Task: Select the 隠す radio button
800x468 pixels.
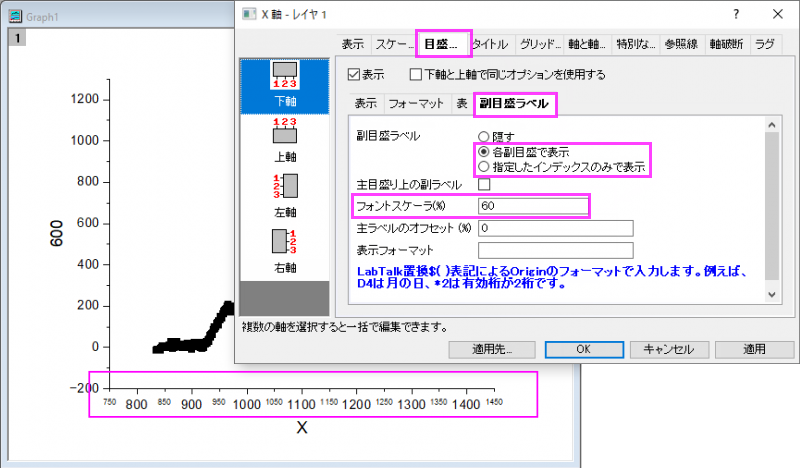Action: pyautogui.click(x=483, y=137)
